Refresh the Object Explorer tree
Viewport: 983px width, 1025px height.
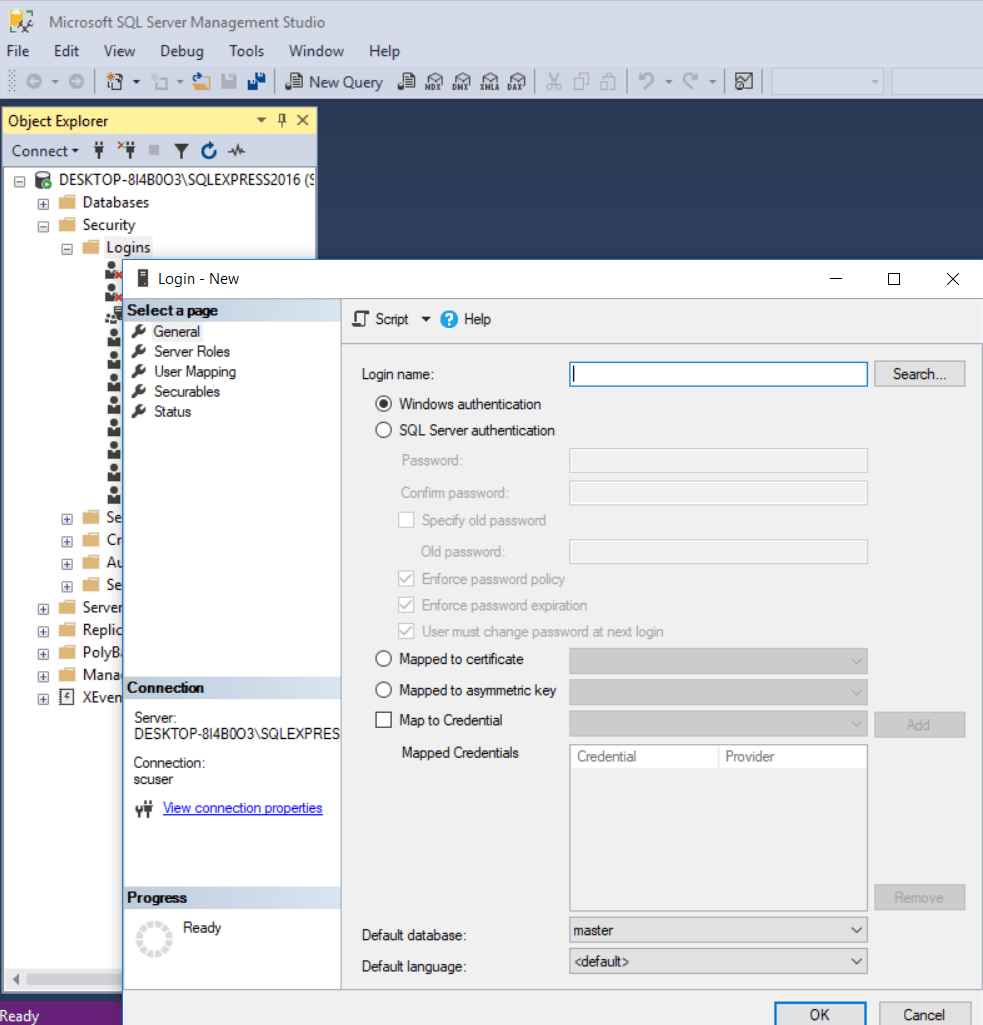click(209, 151)
